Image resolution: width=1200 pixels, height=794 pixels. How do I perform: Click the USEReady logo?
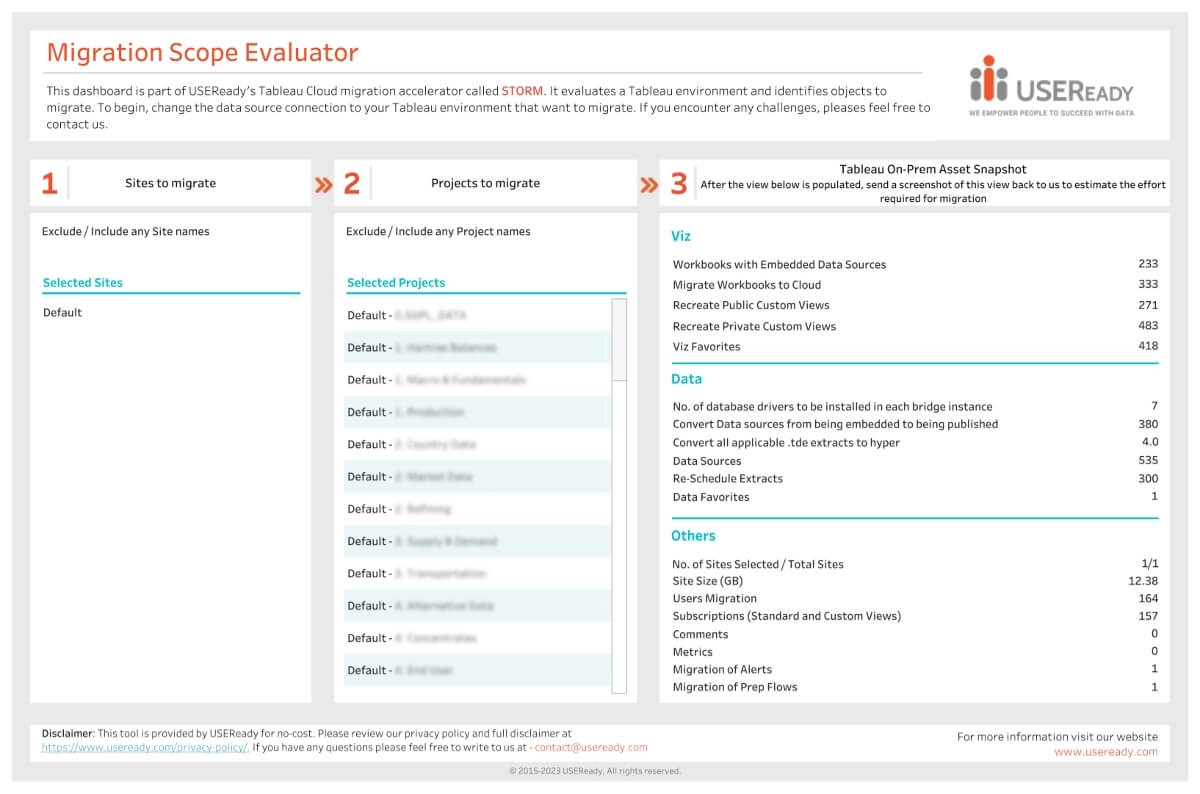(1051, 86)
